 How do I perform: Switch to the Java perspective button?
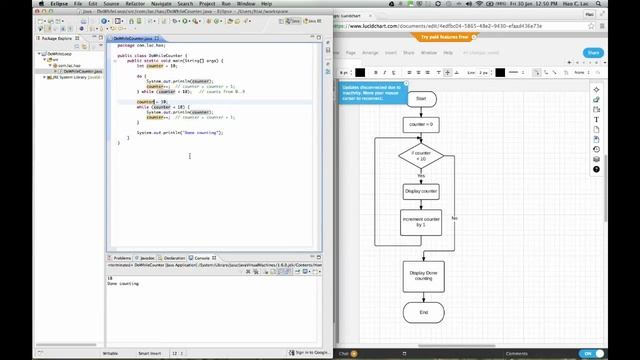tap(293, 21)
